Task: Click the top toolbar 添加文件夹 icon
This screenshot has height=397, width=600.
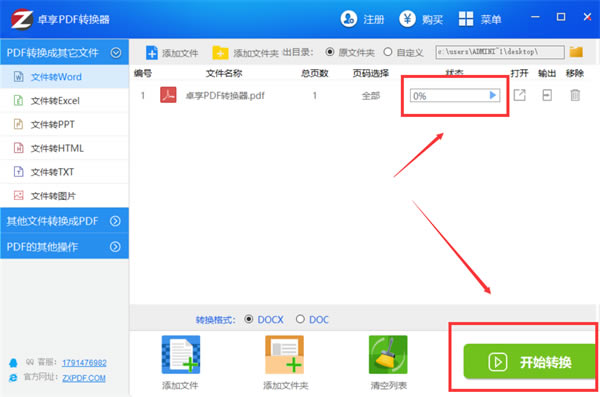Action: 220,52
